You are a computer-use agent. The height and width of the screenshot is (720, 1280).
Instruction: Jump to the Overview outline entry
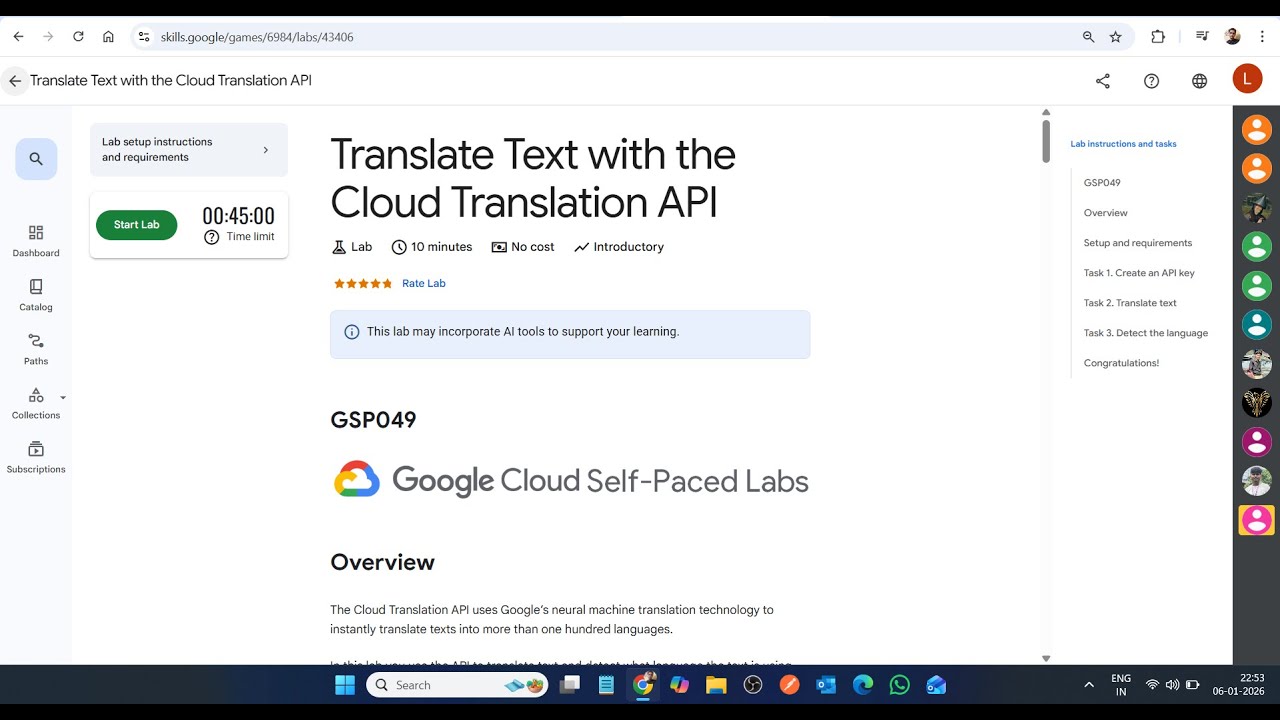[x=1105, y=213]
